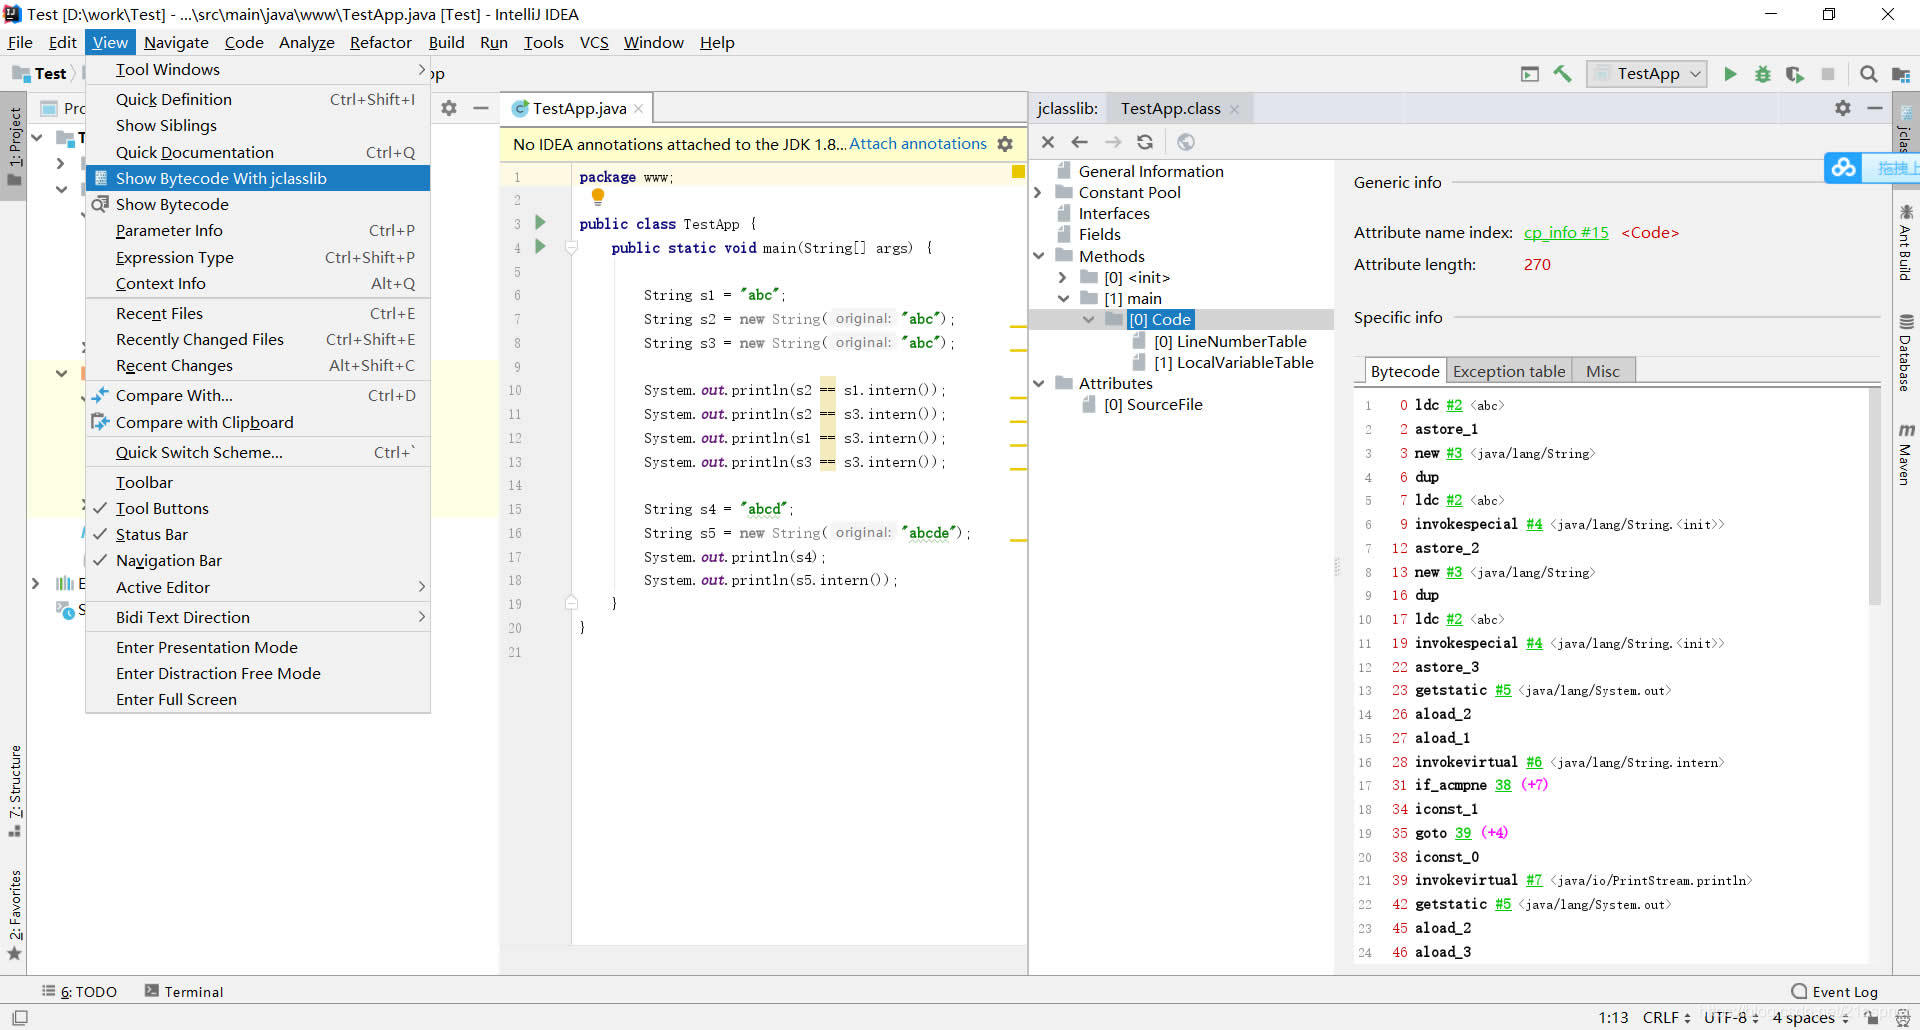Open the Maven tool window on right stripe
This screenshot has width=1920, height=1030.
(x=1906, y=455)
